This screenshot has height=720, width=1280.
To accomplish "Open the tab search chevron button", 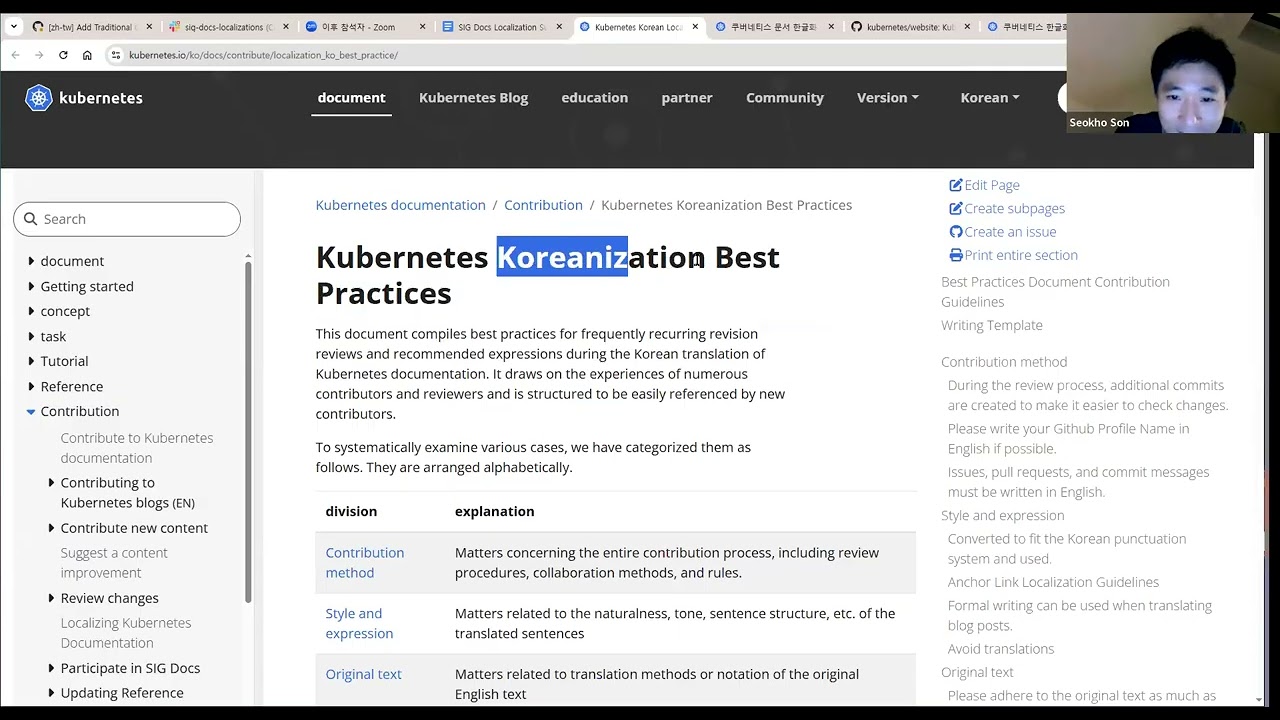I will coord(14,27).
